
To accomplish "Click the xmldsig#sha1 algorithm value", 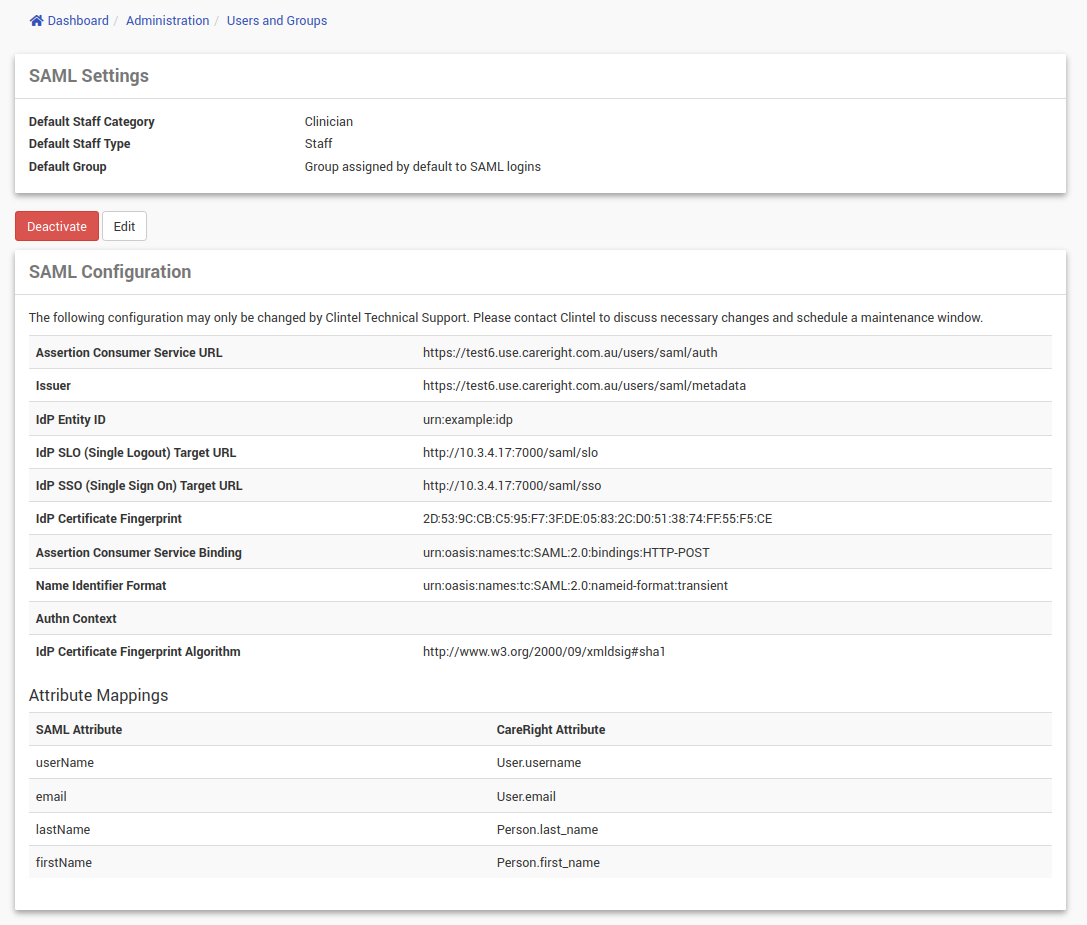I will pyautogui.click(x=544, y=652).
